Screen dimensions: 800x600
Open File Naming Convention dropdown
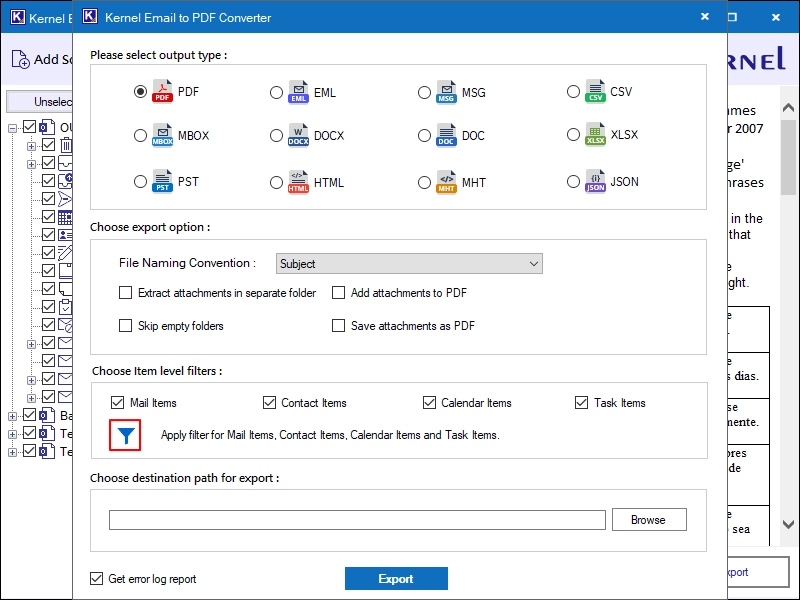click(409, 264)
